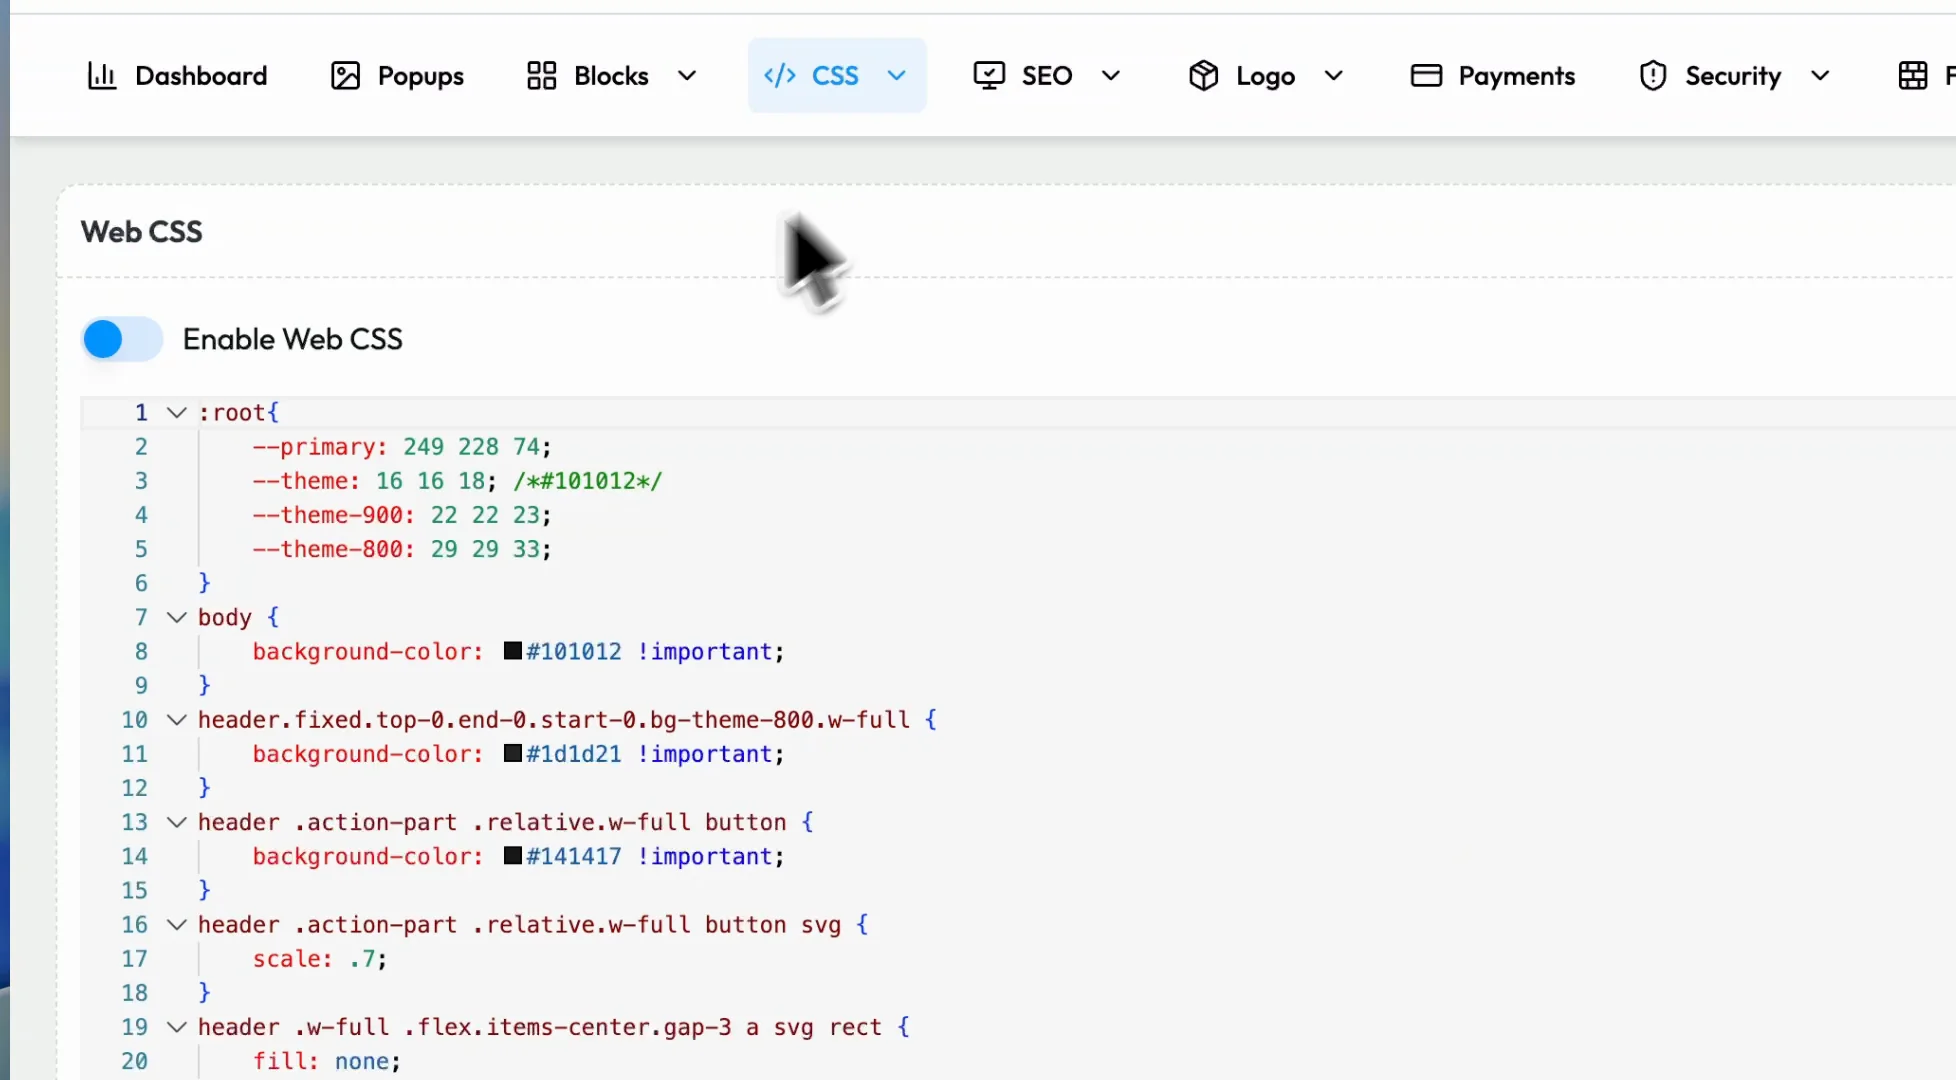Select the CSS menu label
This screenshot has width=1956, height=1080.
pos(835,76)
